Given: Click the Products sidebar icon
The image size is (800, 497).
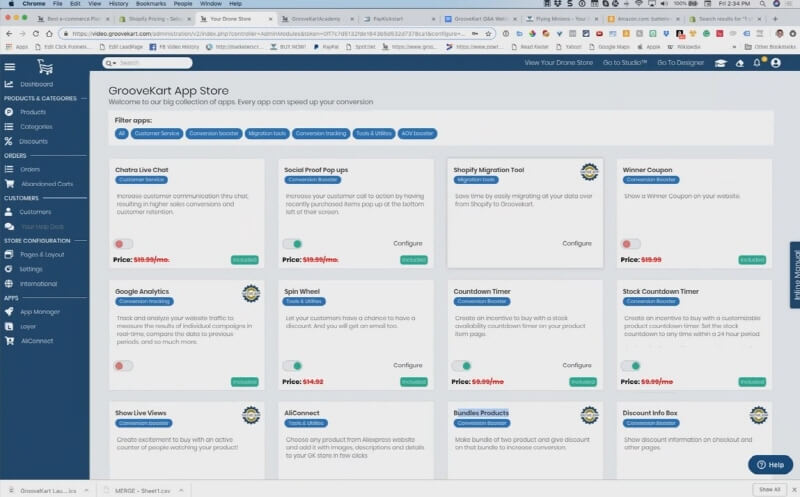Looking at the screenshot, I should coord(9,112).
